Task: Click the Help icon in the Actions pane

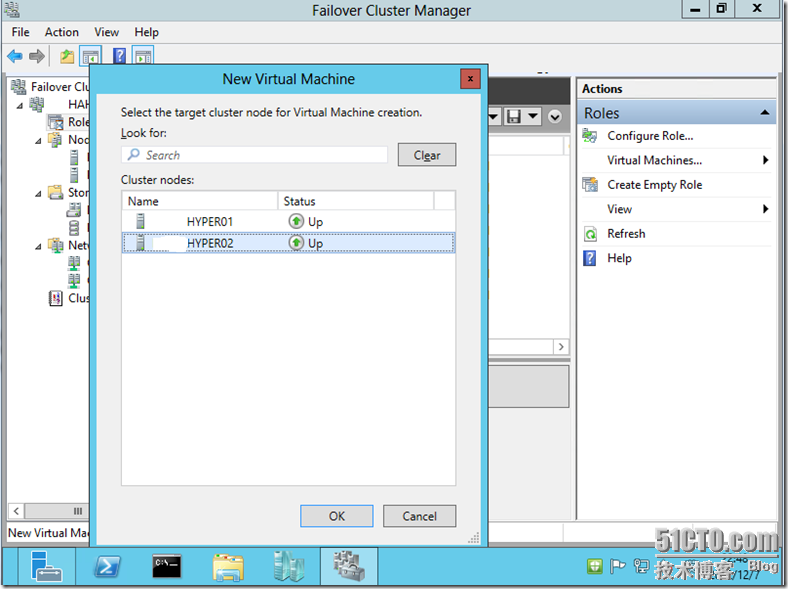Action: click(x=589, y=258)
